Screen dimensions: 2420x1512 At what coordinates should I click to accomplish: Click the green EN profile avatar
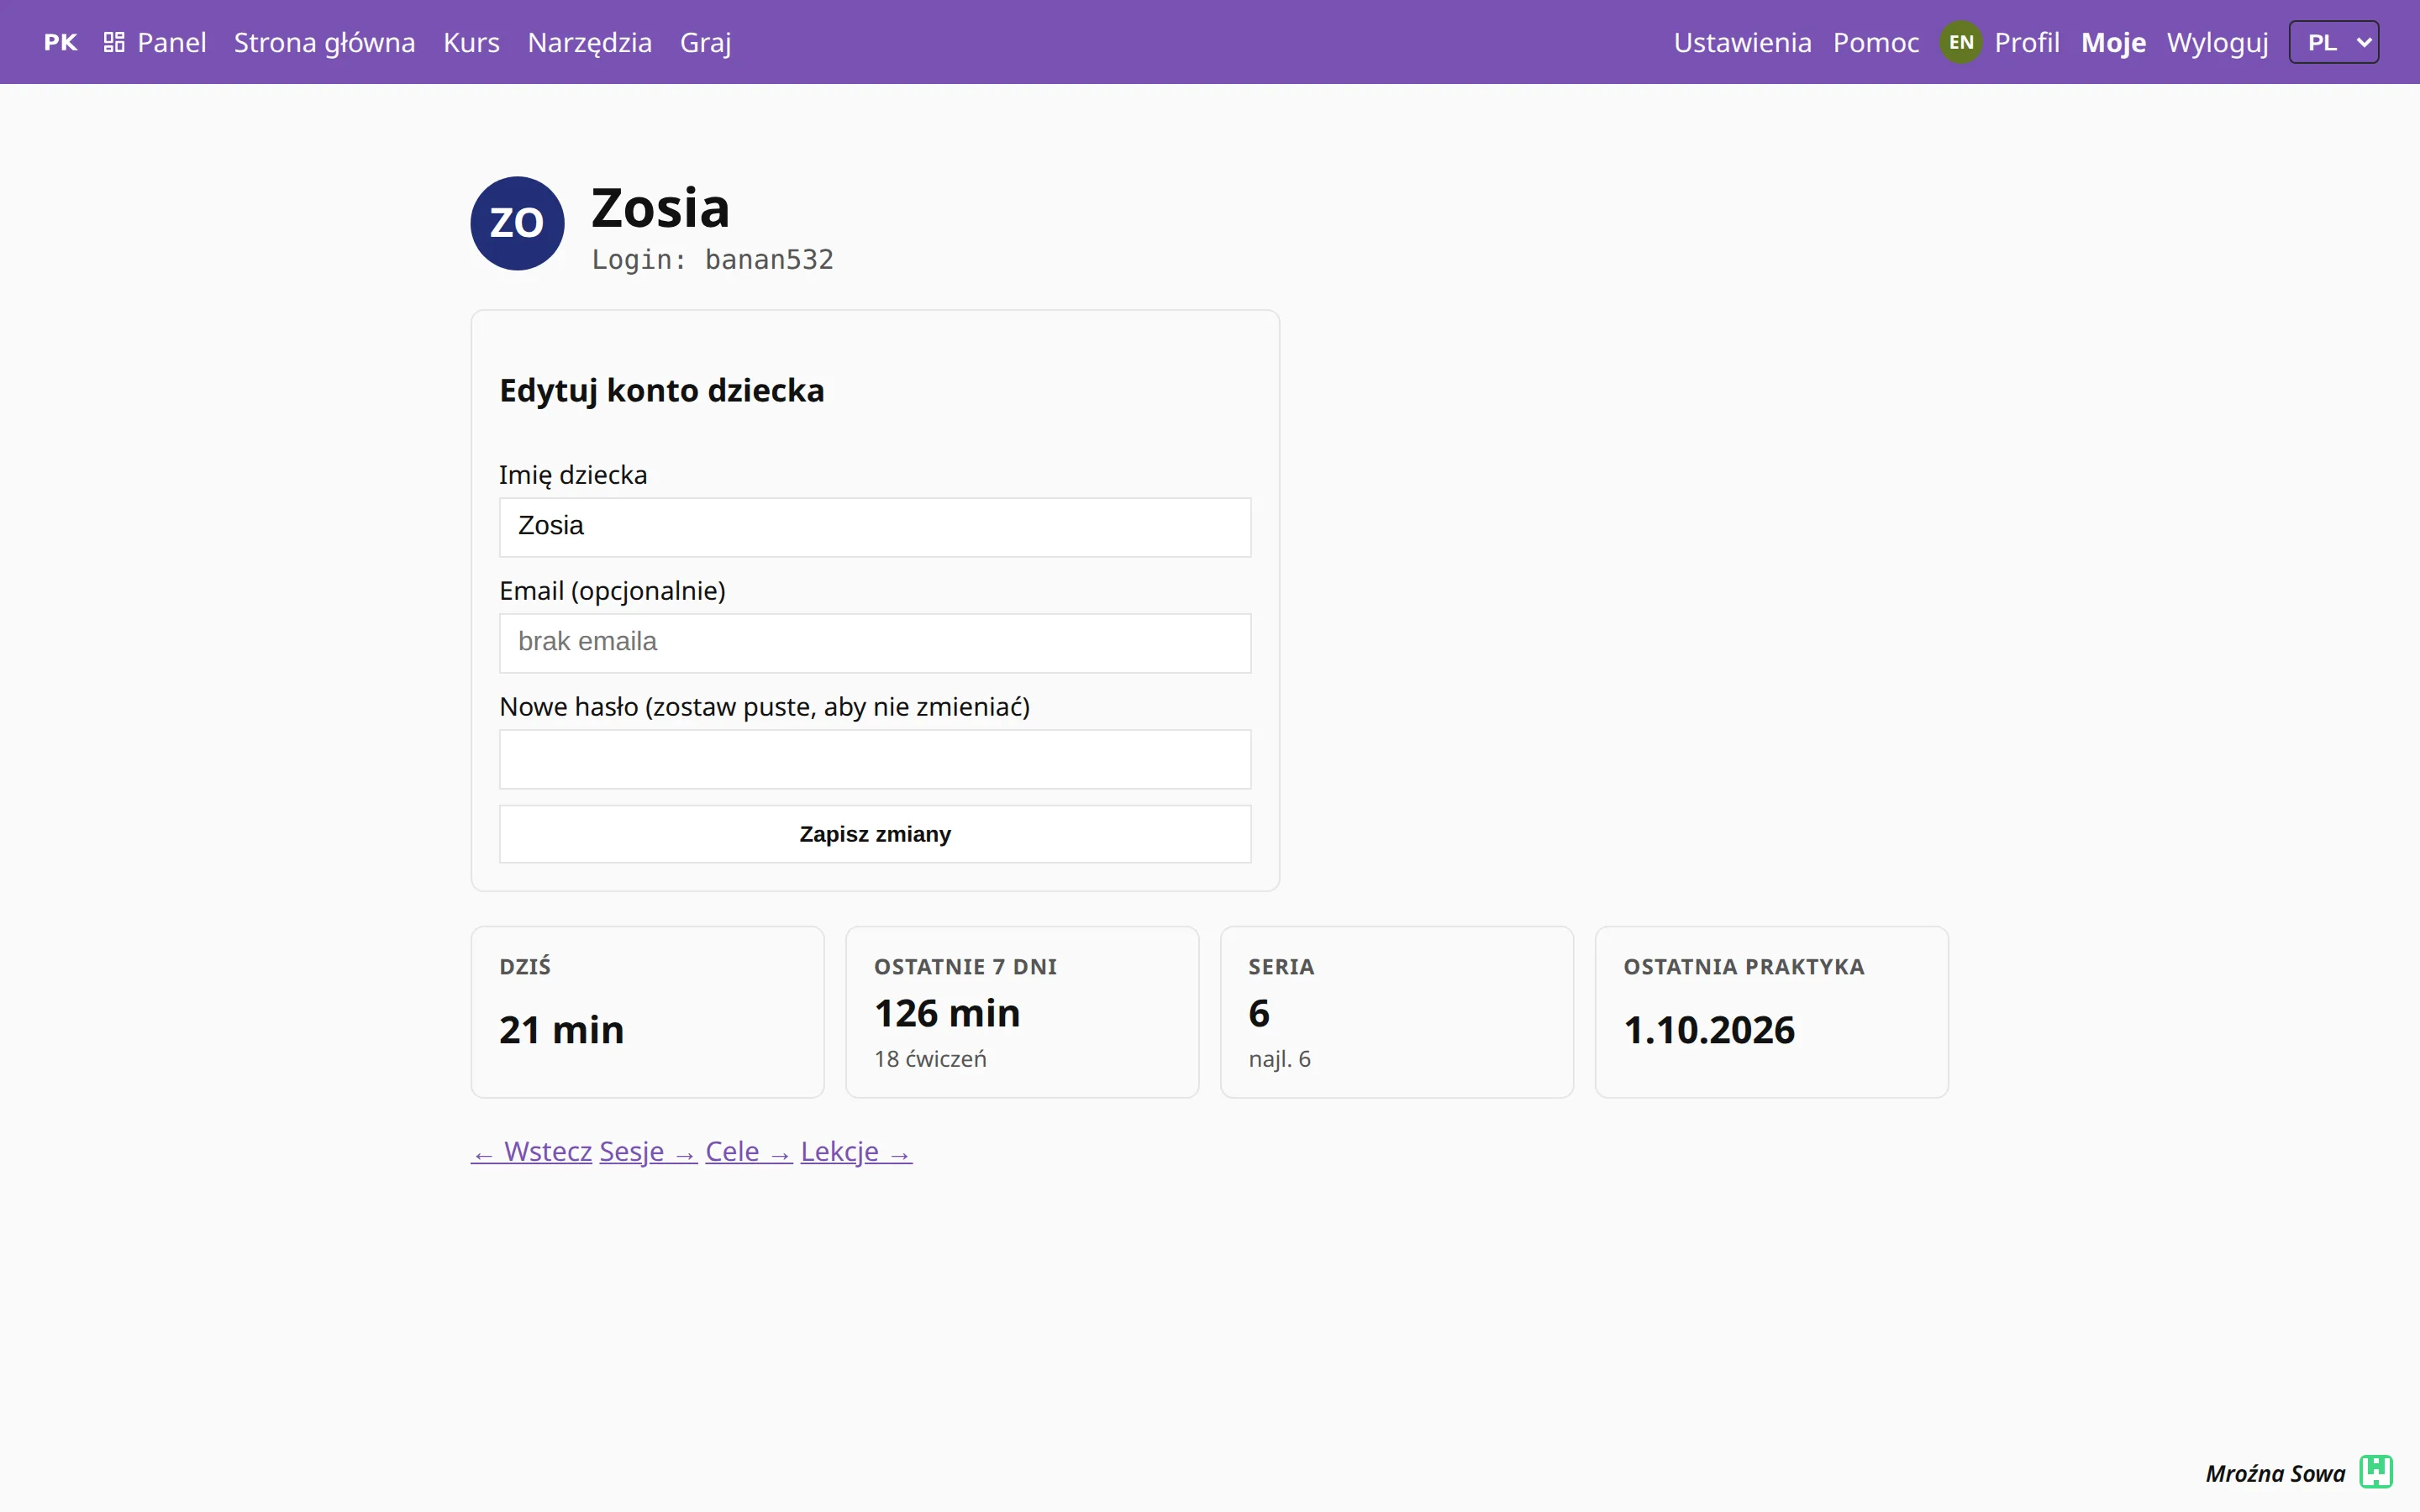click(x=1960, y=42)
